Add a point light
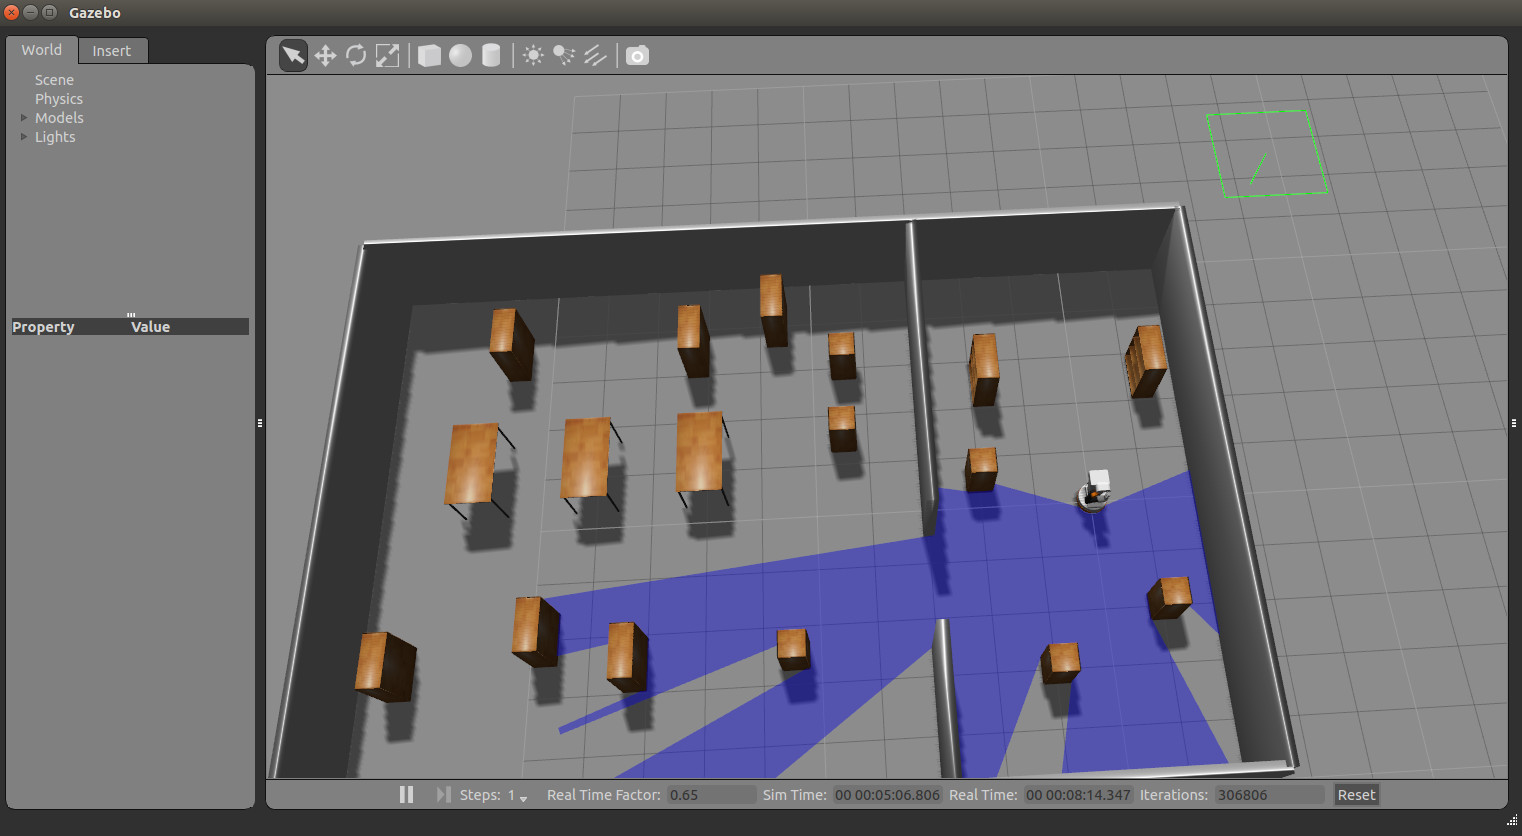Image resolution: width=1522 pixels, height=836 pixels. (533, 55)
